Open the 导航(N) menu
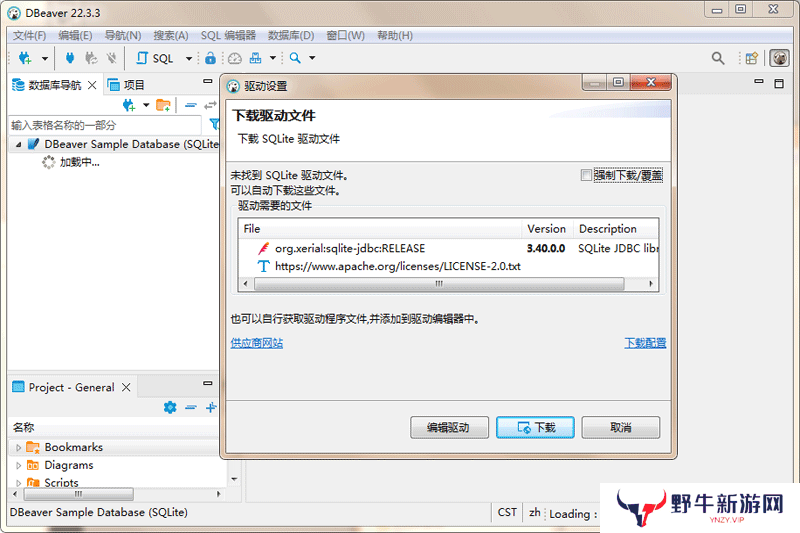Screen dimensions: 800x533 coord(123,36)
